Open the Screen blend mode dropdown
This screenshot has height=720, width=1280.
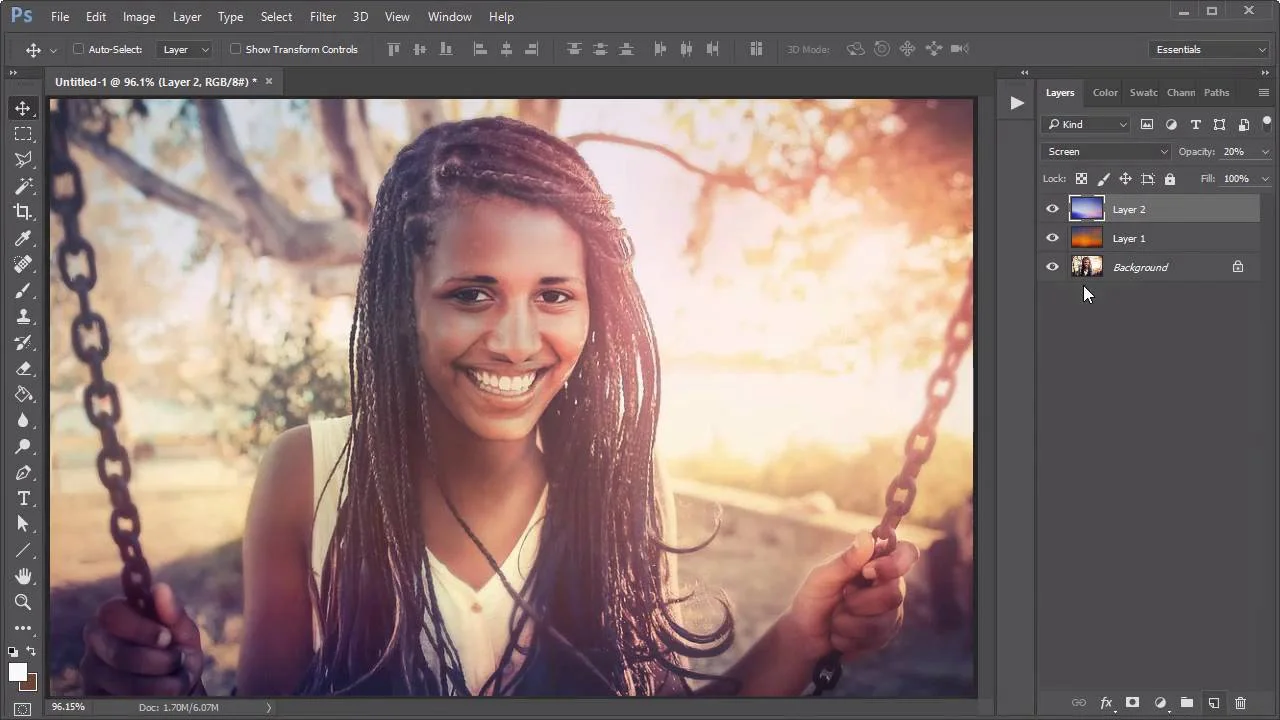(1105, 152)
